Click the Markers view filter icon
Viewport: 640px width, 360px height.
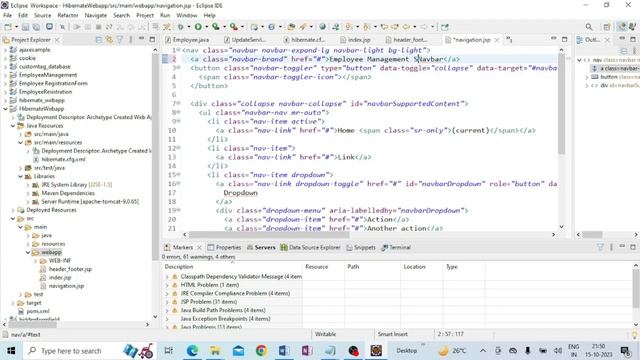[600, 247]
